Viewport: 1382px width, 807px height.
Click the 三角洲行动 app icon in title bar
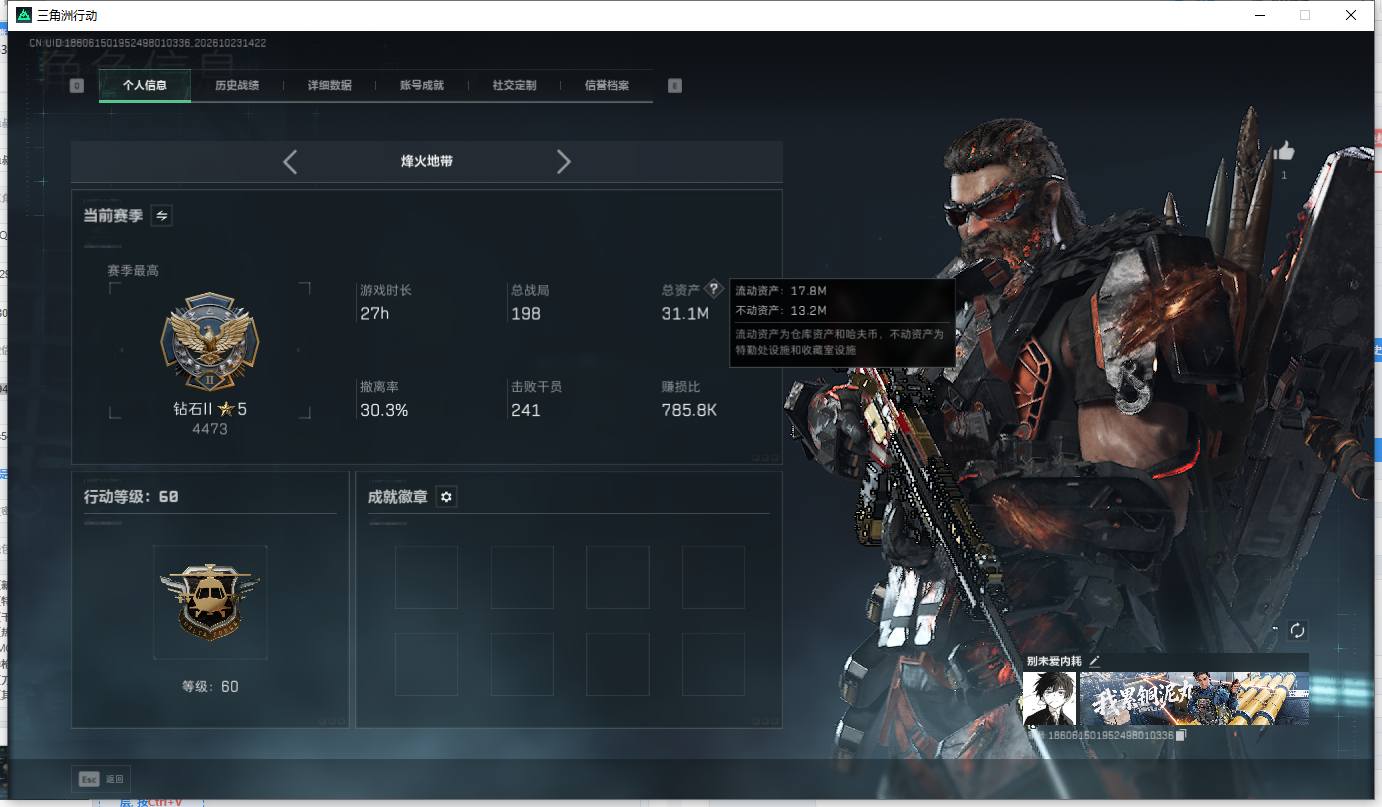25,15
